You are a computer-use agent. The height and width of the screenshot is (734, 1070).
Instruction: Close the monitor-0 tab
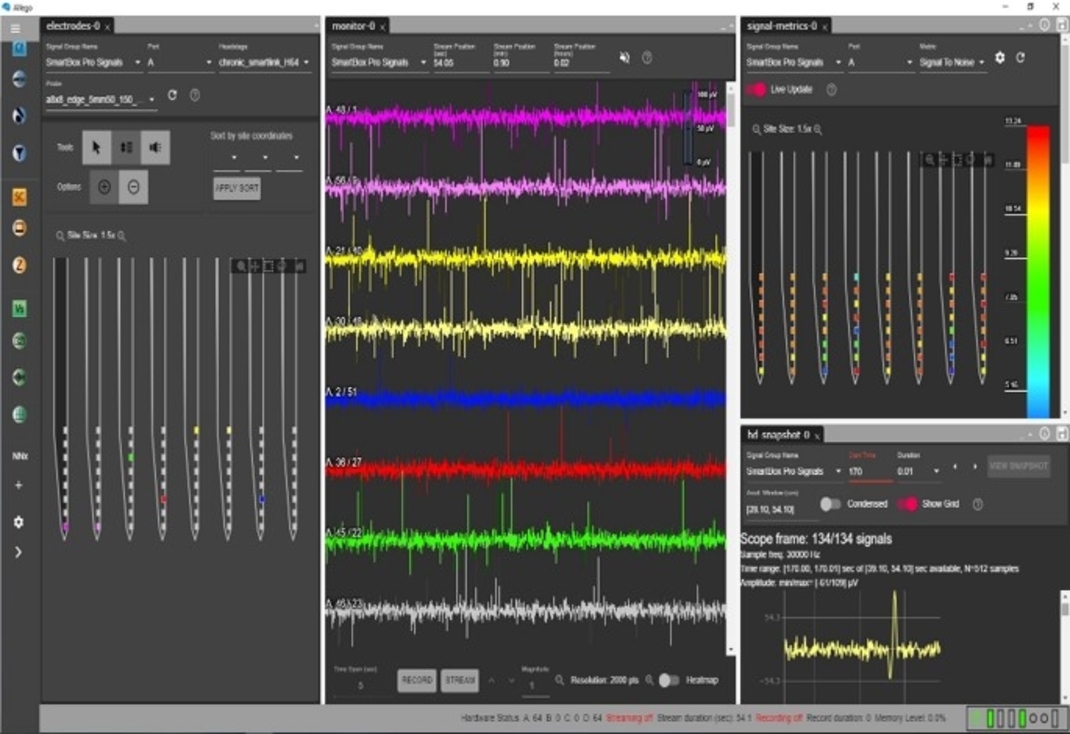383,27
